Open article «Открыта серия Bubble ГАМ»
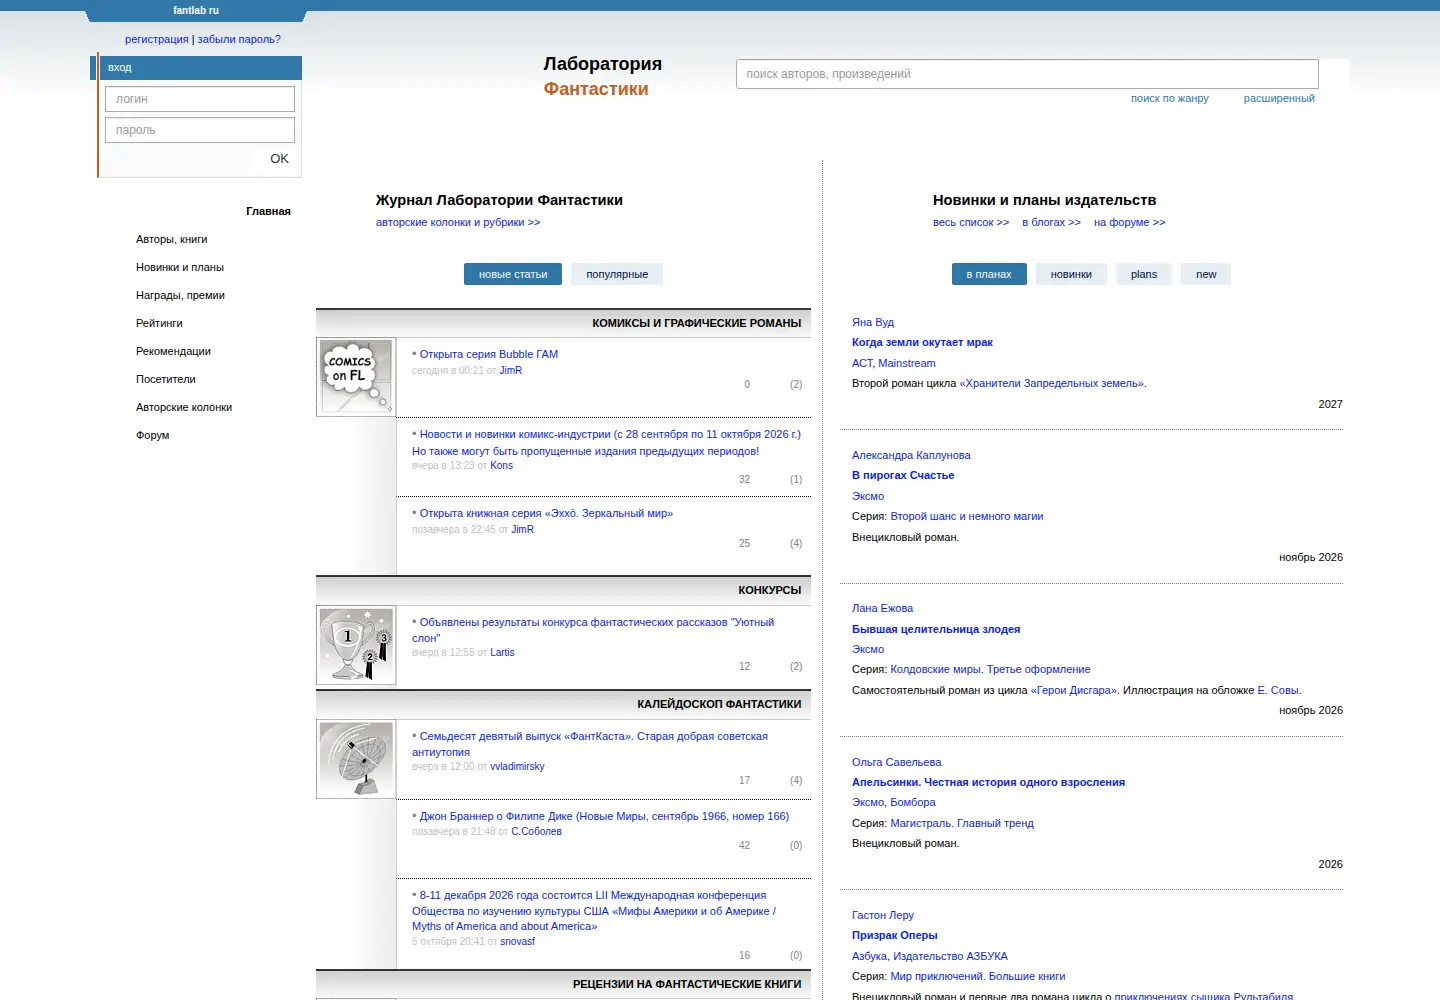 [489, 354]
